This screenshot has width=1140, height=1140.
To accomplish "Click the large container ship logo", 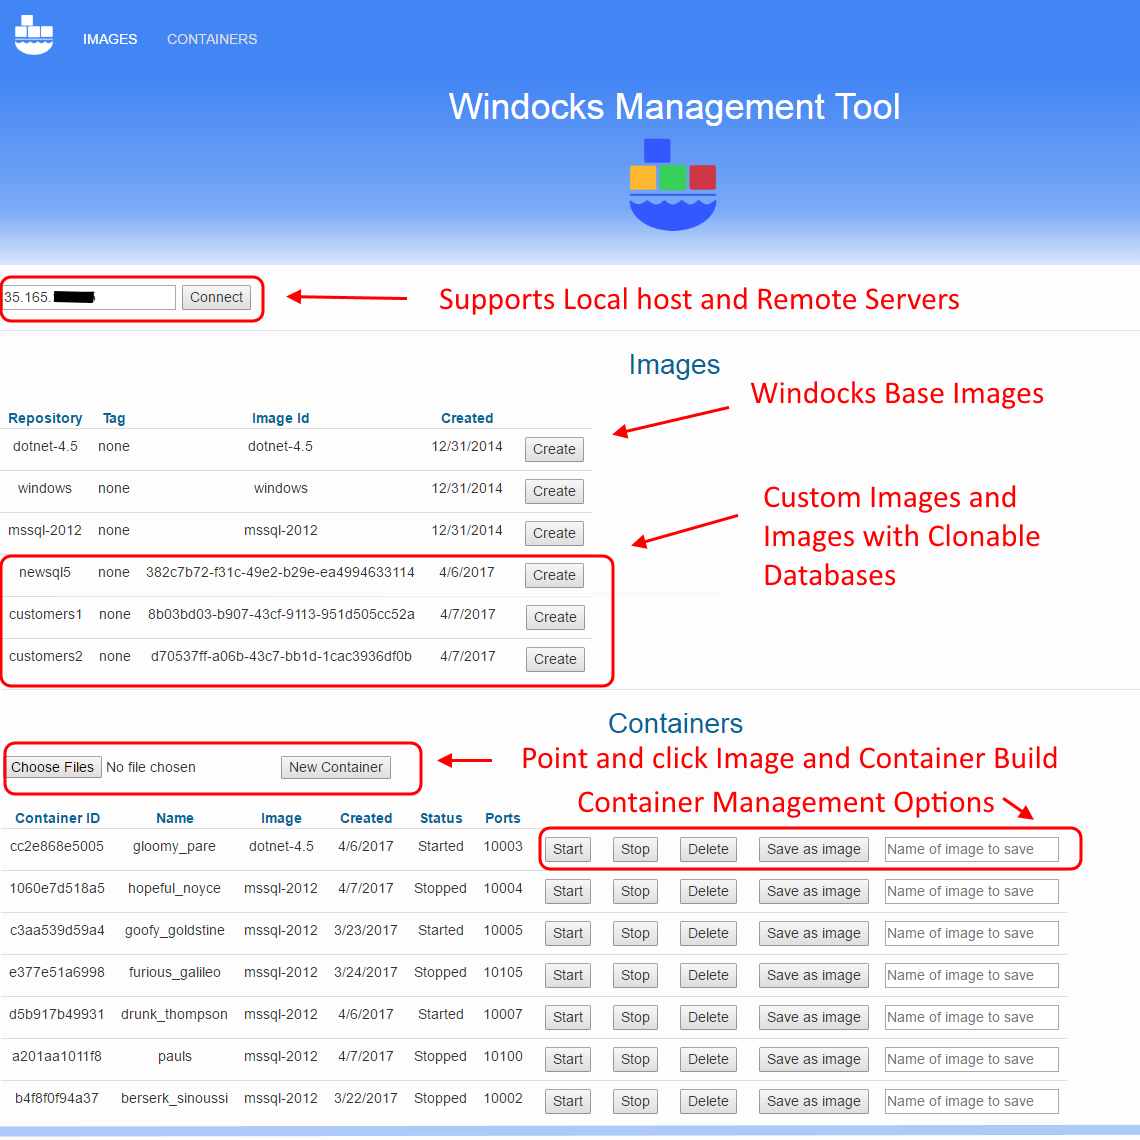I will pos(673,185).
